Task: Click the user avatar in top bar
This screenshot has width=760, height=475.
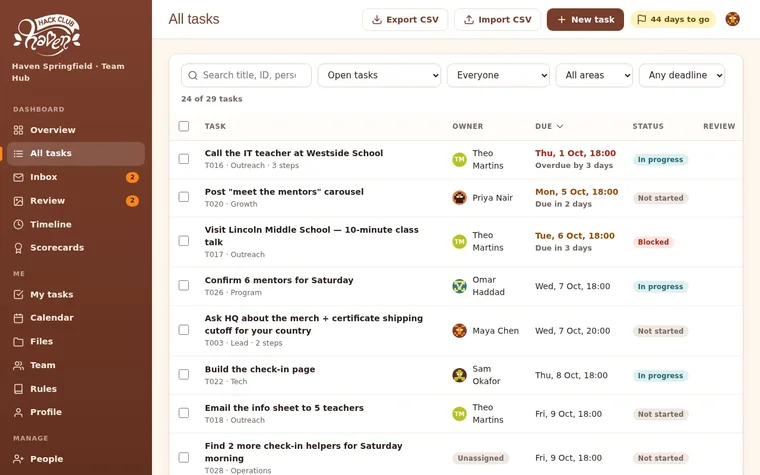Action: pos(732,19)
